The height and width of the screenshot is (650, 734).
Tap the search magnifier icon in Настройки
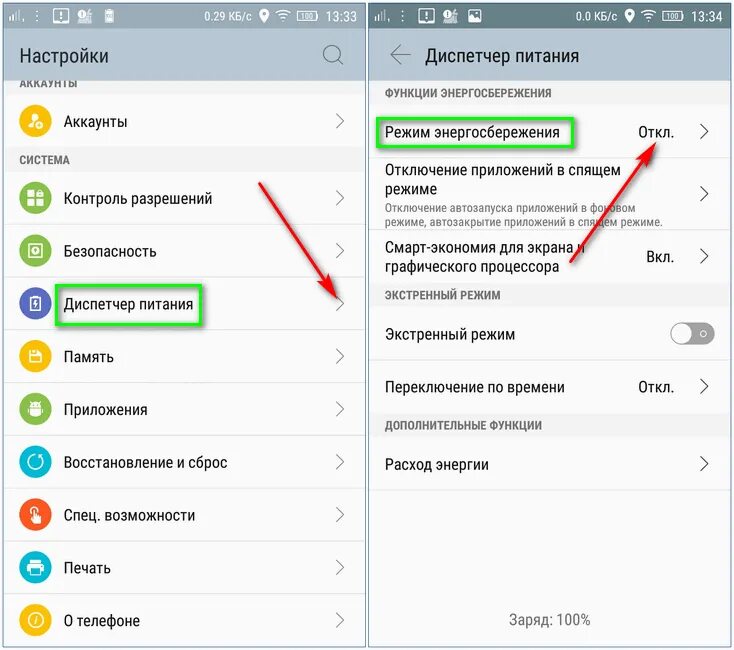point(333,55)
